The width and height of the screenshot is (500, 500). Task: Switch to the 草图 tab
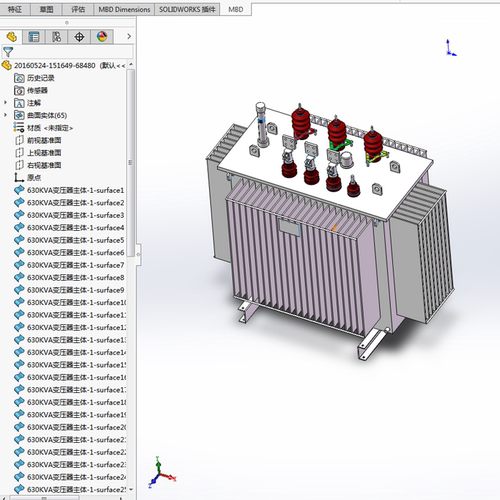click(x=46, y=9)
